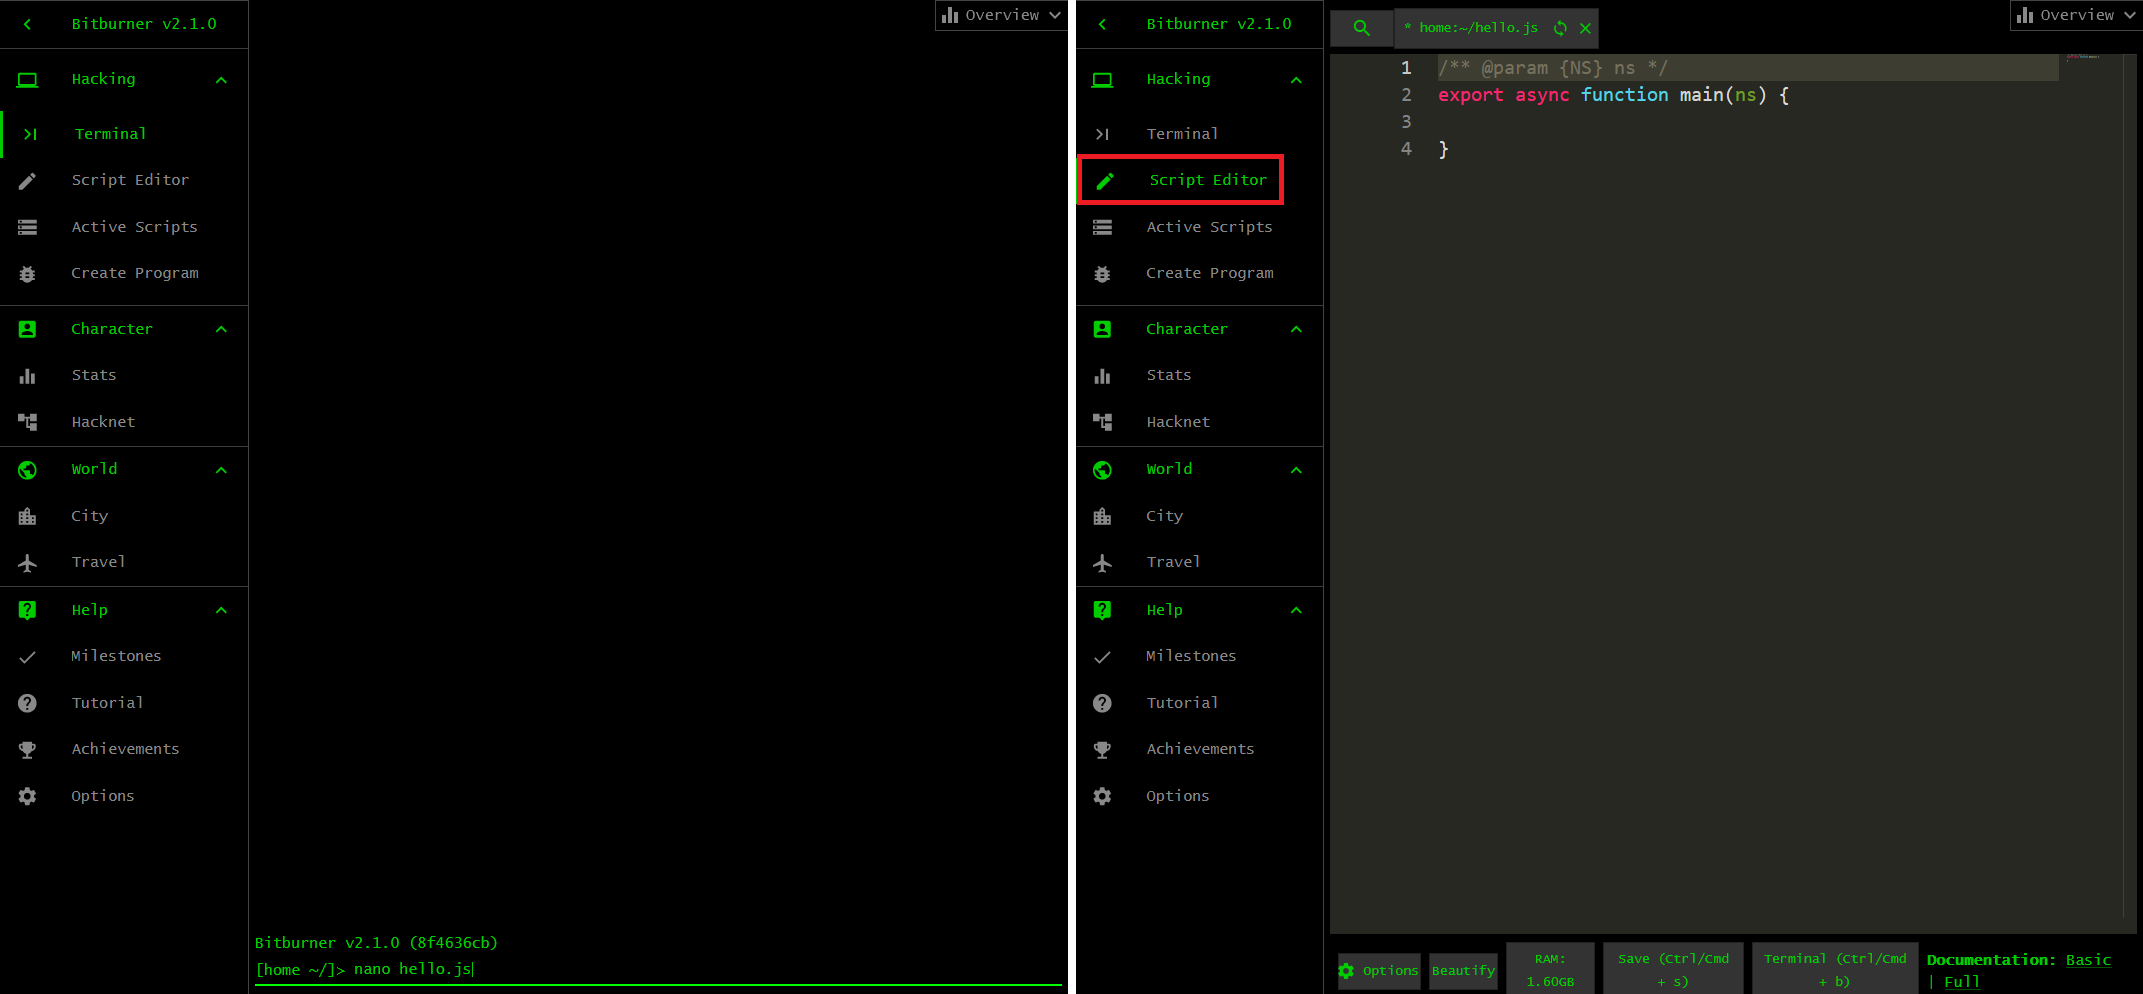This screenshot has width=2143, height=994.
Task: Click Tutorial question icon in right window
Action: (1102, 703)
